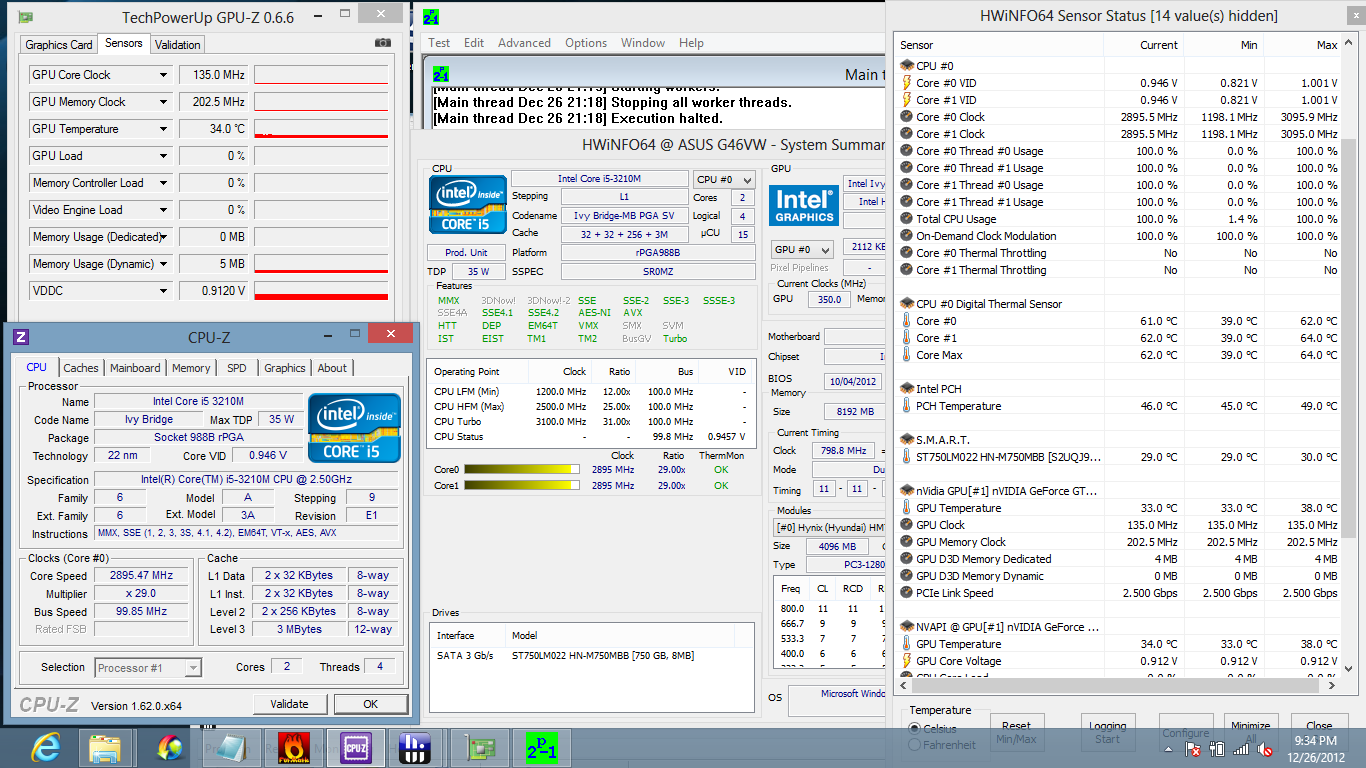Screen dimensions: 1366x768
Task: Open the GPU #0 selector dropdown
Action: pyautogui.click(x=802, y=249)
